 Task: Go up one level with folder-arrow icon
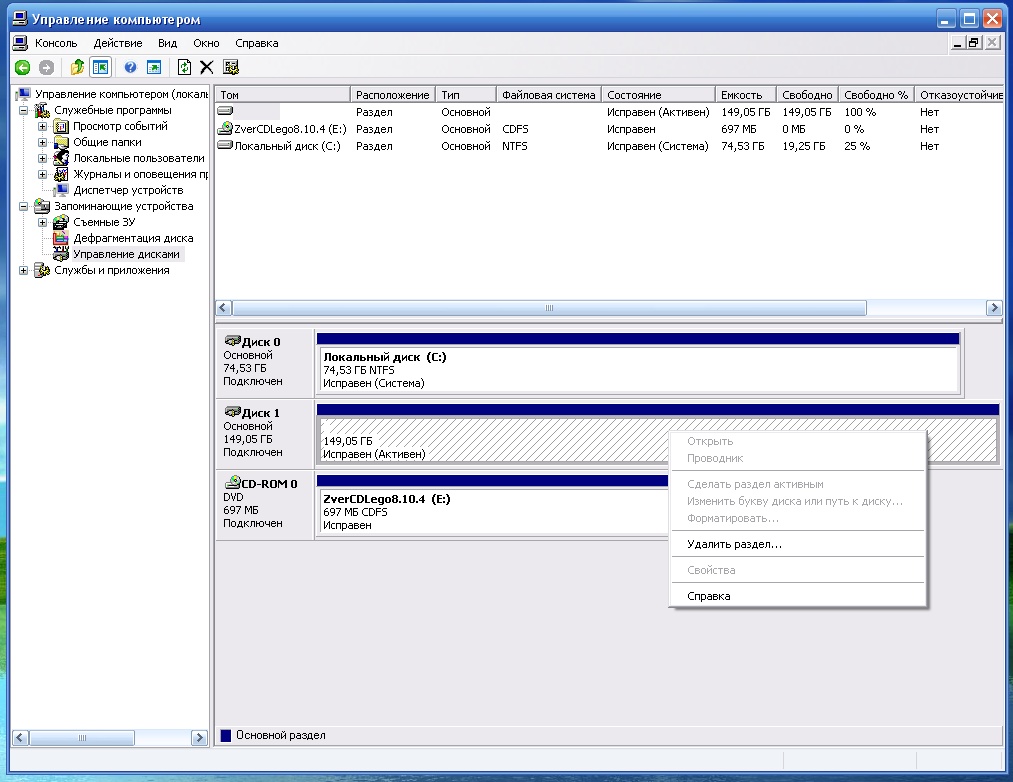(x=77, y=67)
